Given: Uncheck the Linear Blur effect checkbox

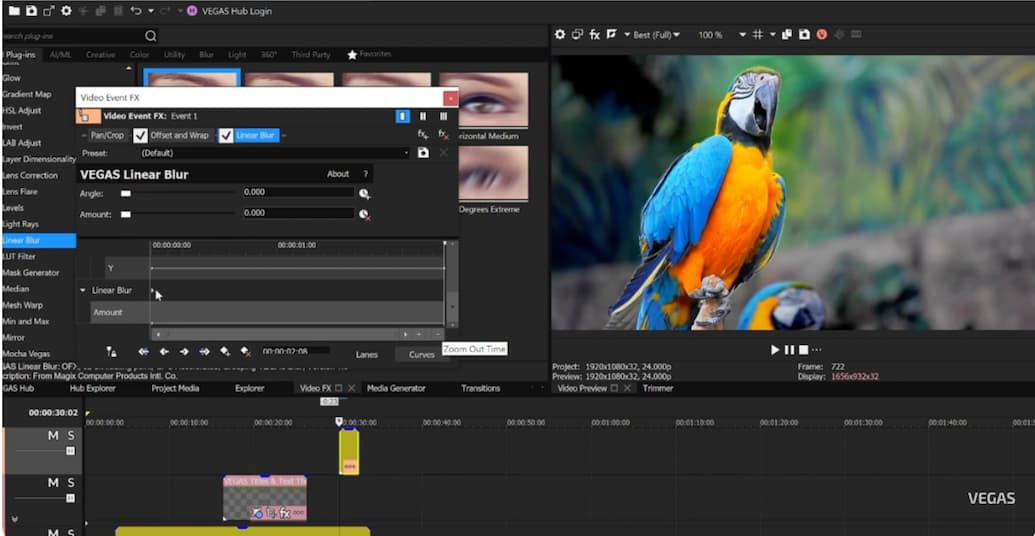Looking at the screenshot, I should tap(226, 135).
